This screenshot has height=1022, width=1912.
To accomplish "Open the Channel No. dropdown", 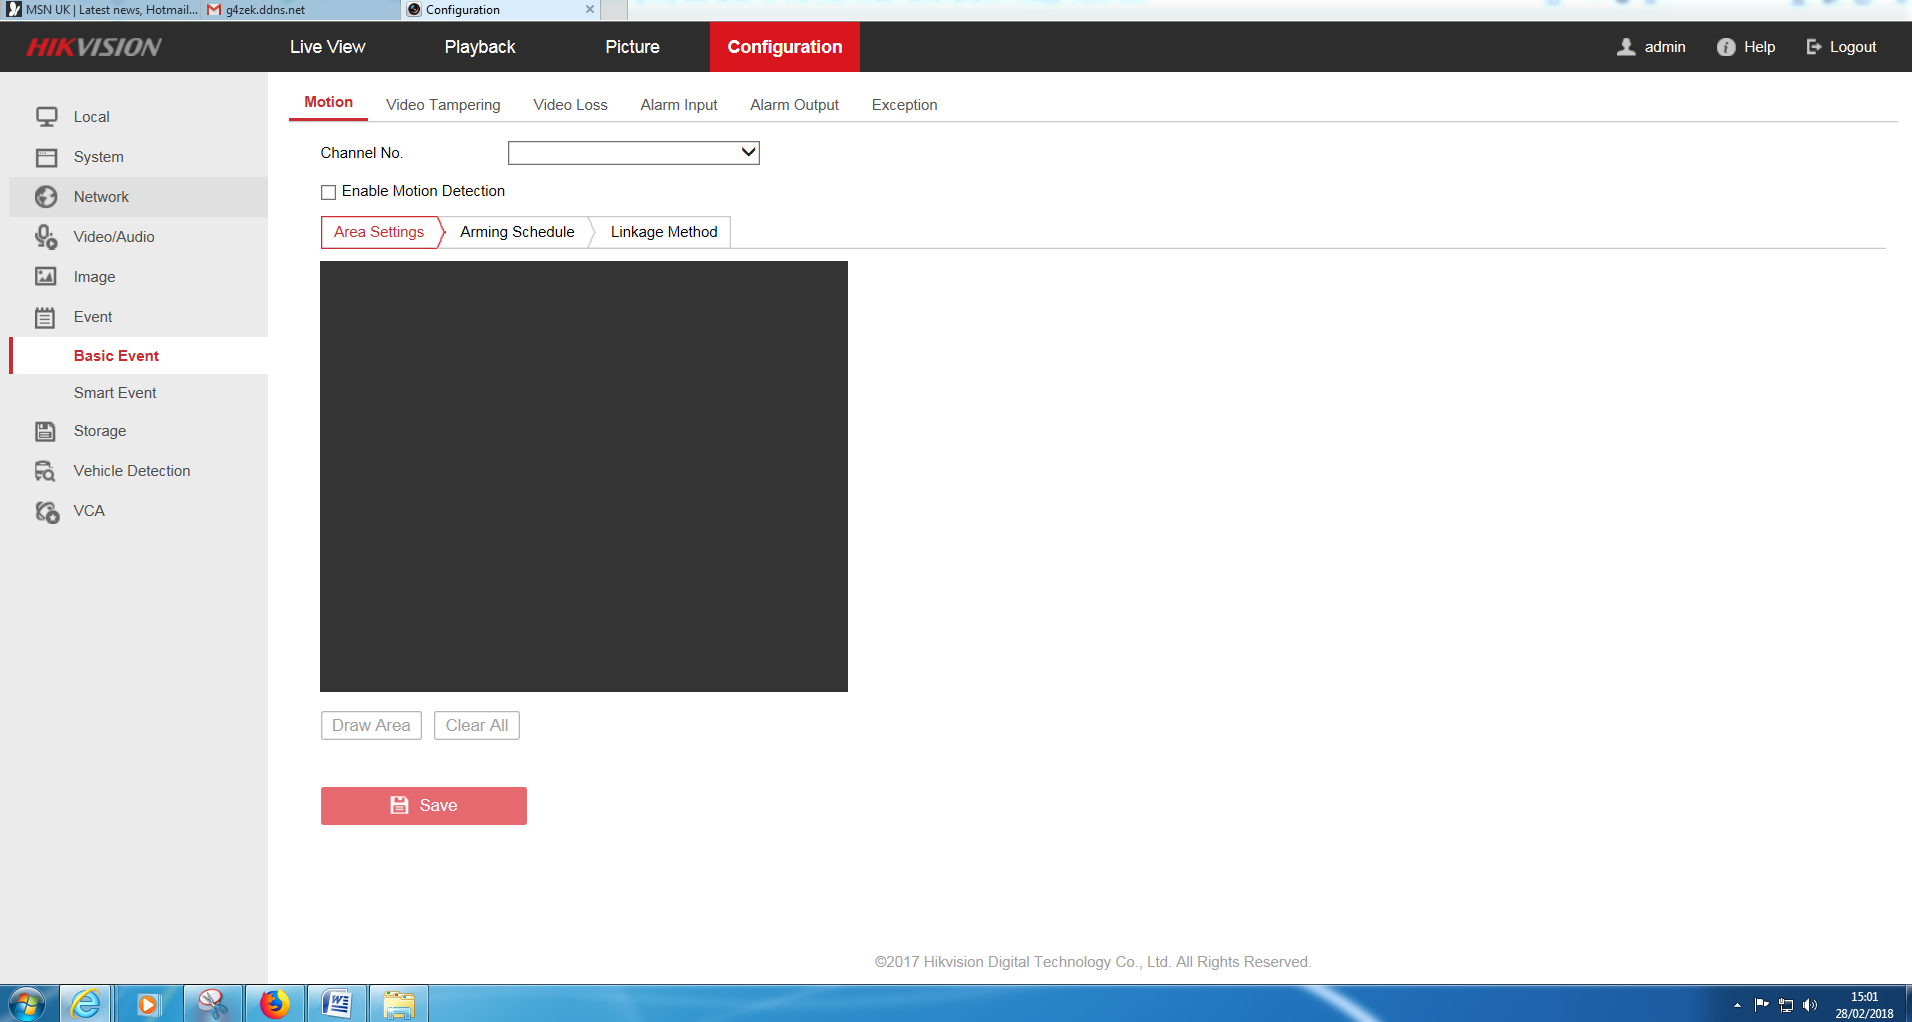I will pyautogui.click(x=633, y=153).
